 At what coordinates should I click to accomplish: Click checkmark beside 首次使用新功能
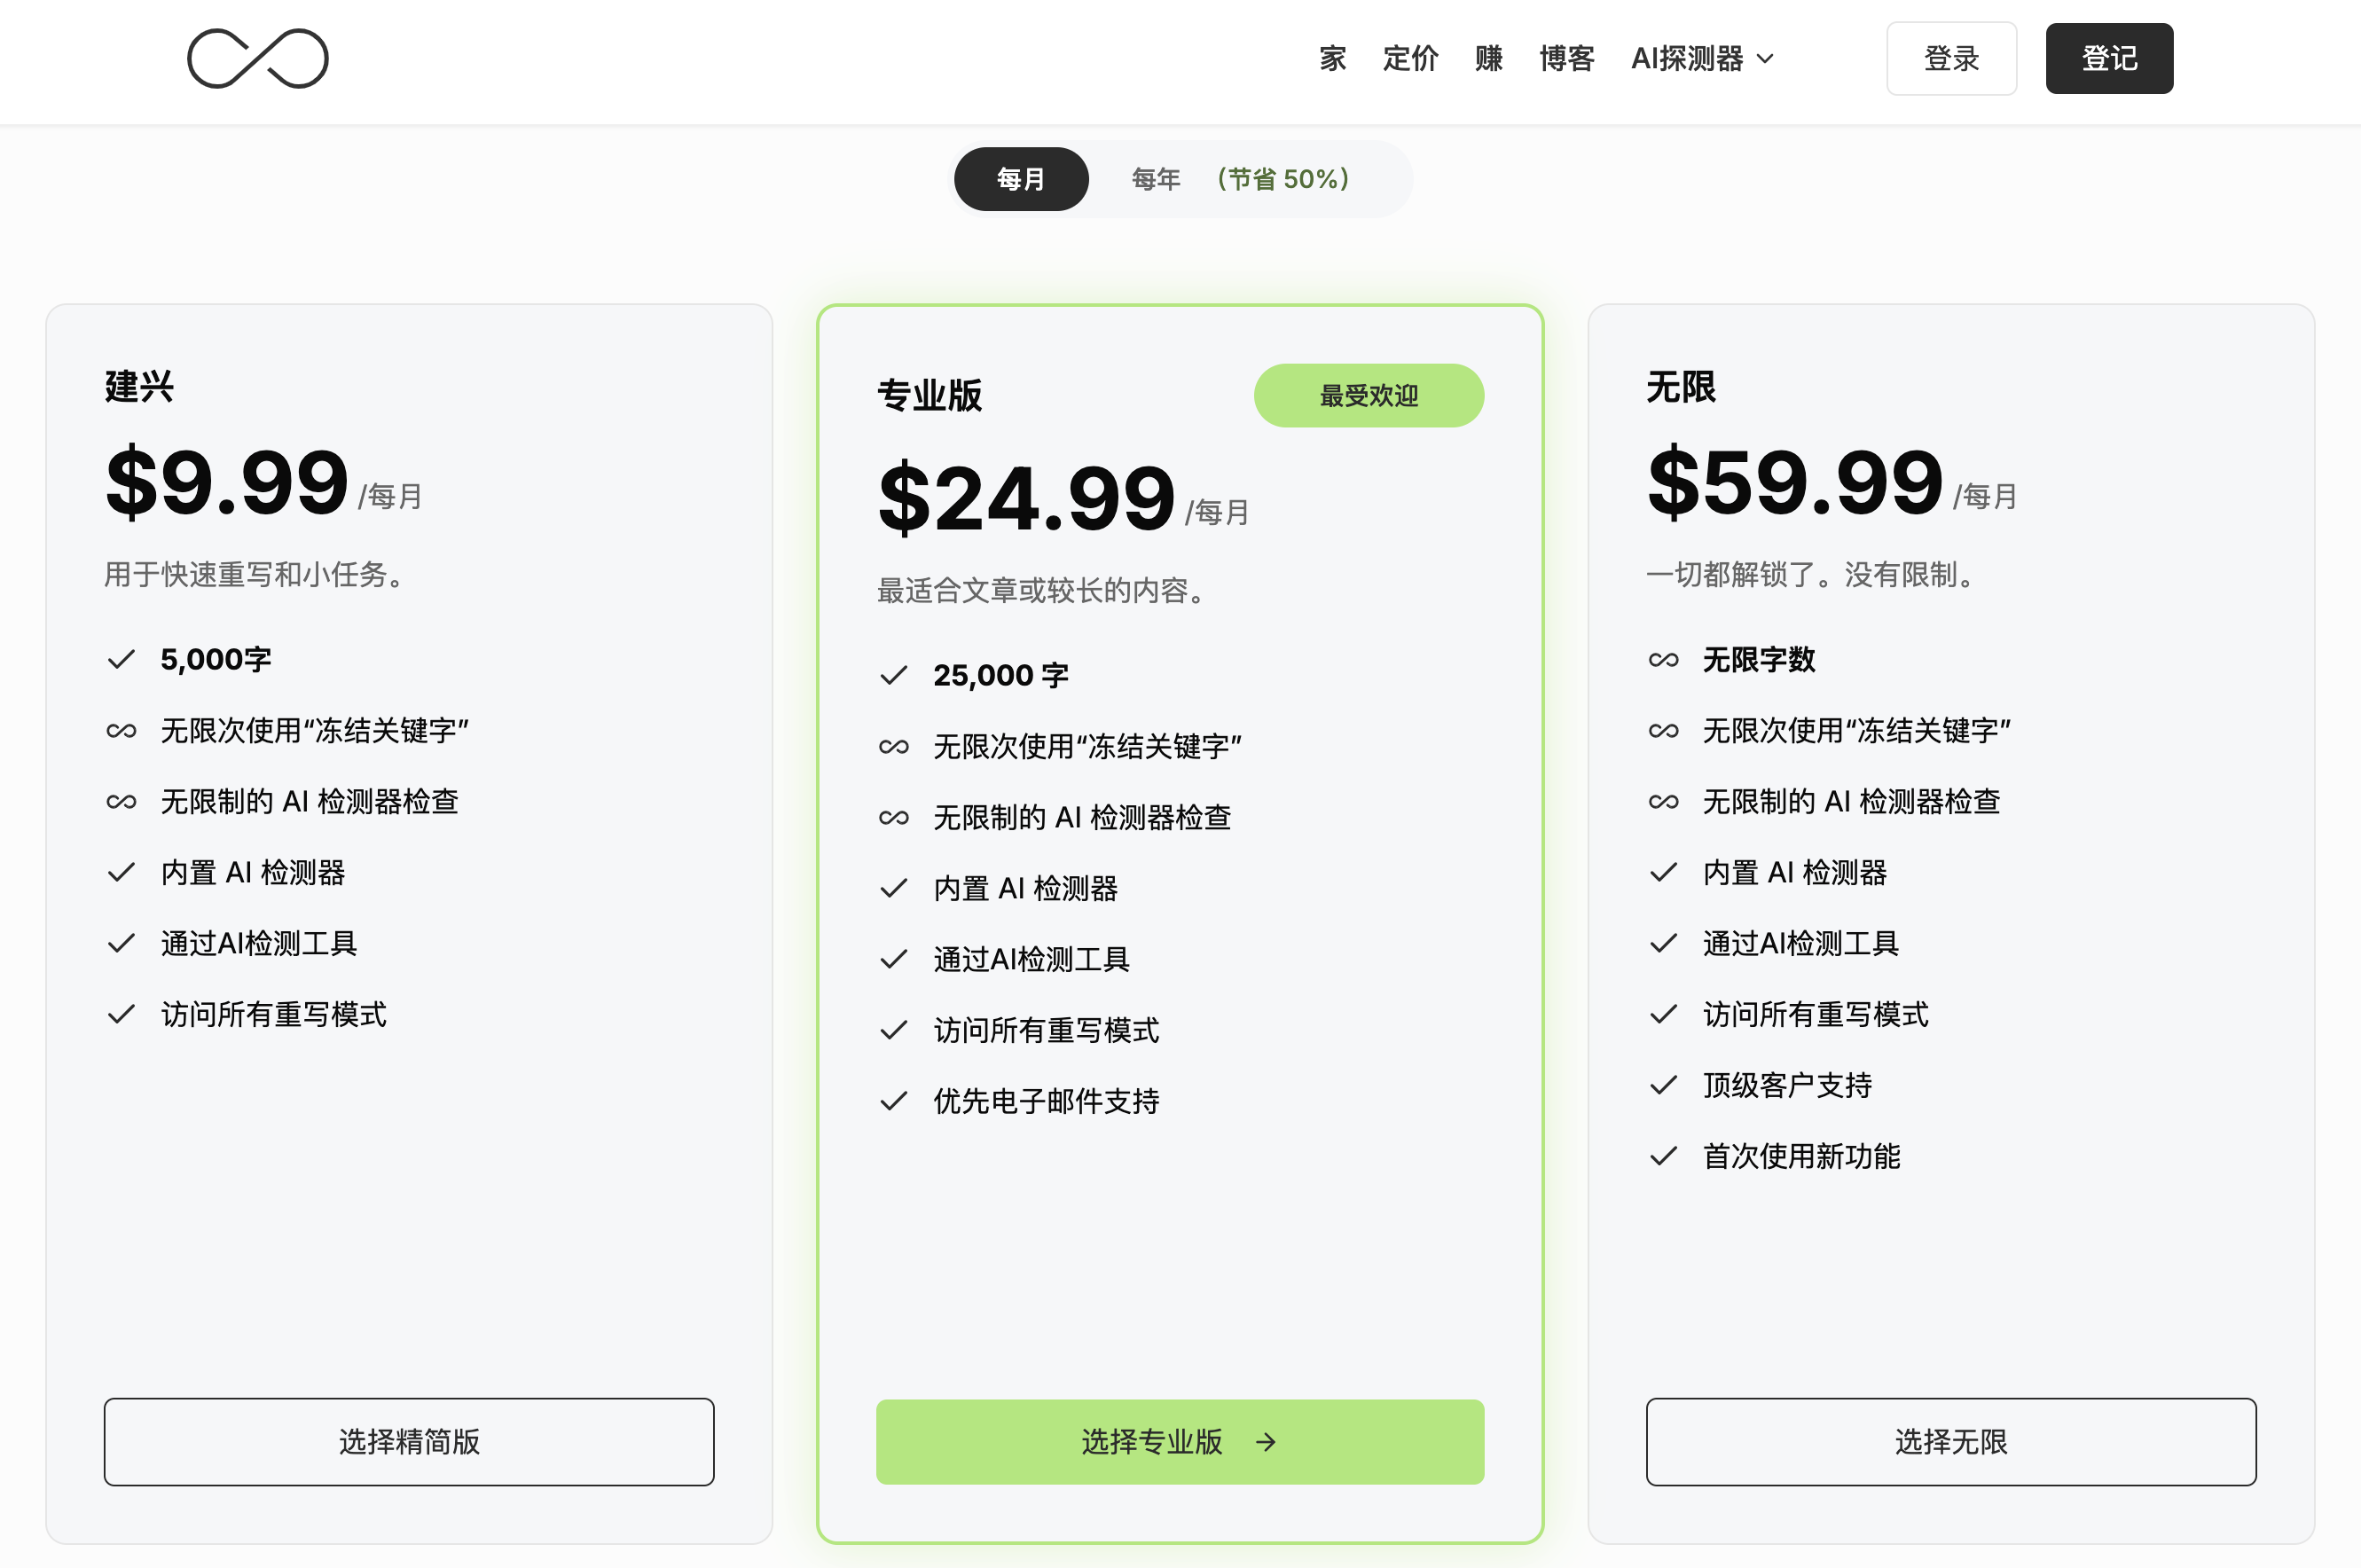point(1663,1156)
